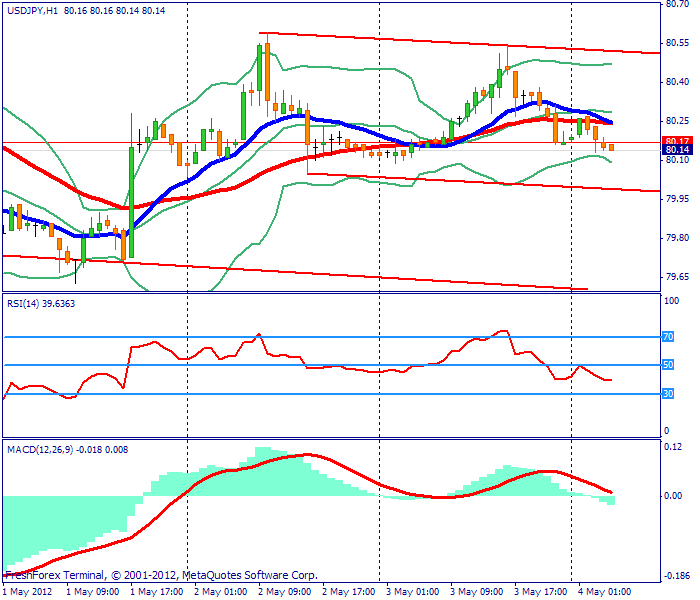The image size is (700, 600).
Task: Click the 1 May 17:00 time label
Action: tap(156, 592)
